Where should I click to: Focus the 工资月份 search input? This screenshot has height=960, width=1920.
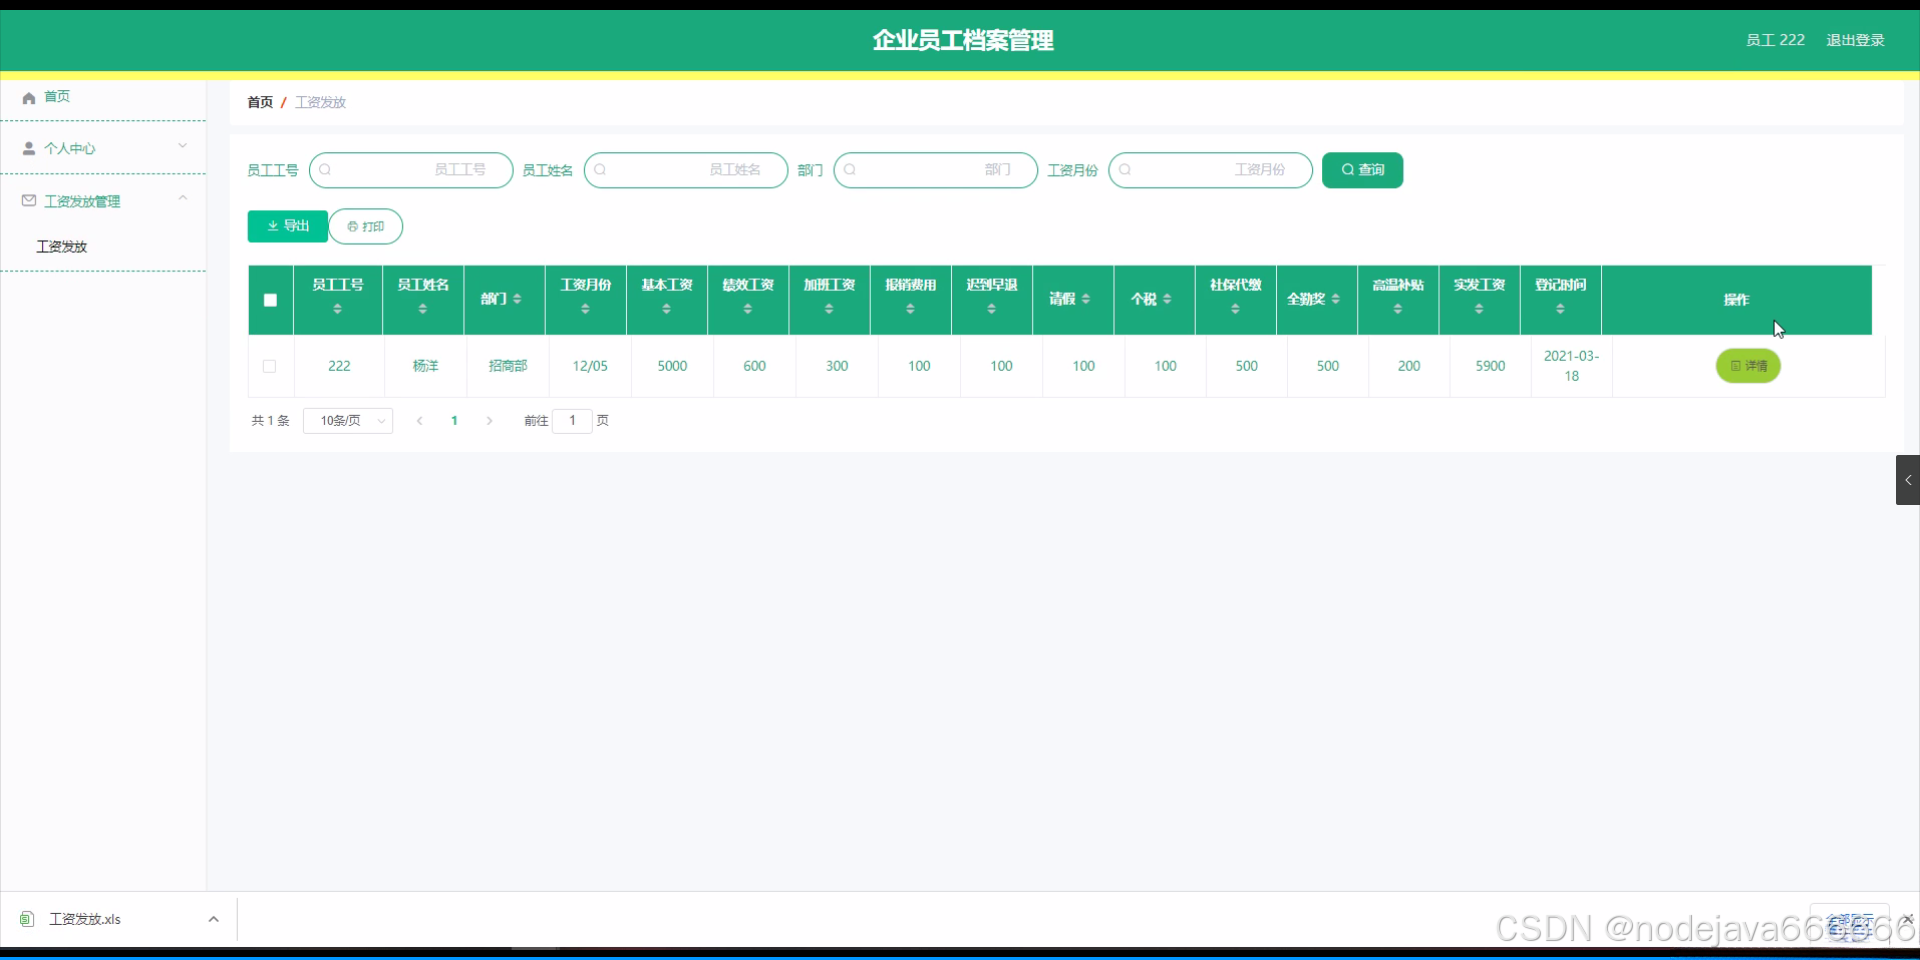(x=1211, y=170)
